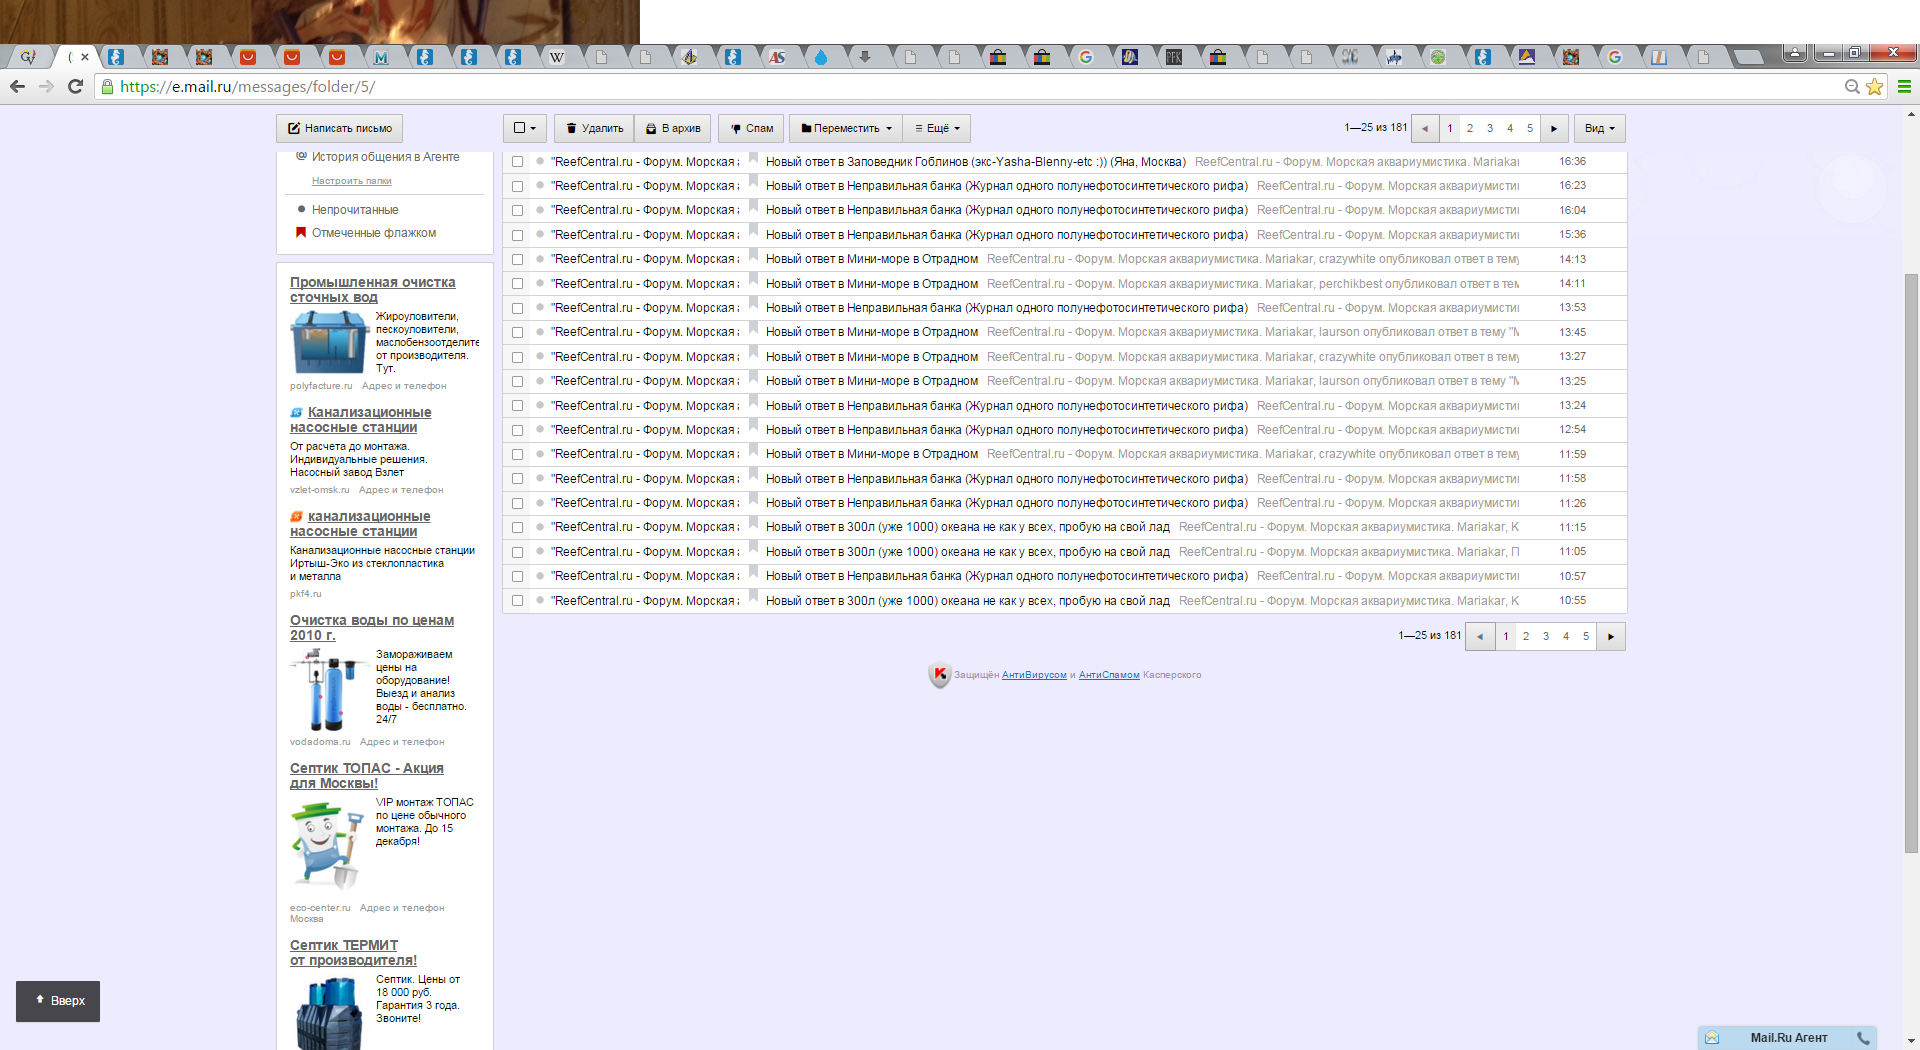Click the browser back arrow
Viewport: 1920px width, 1050px height.
17,87
